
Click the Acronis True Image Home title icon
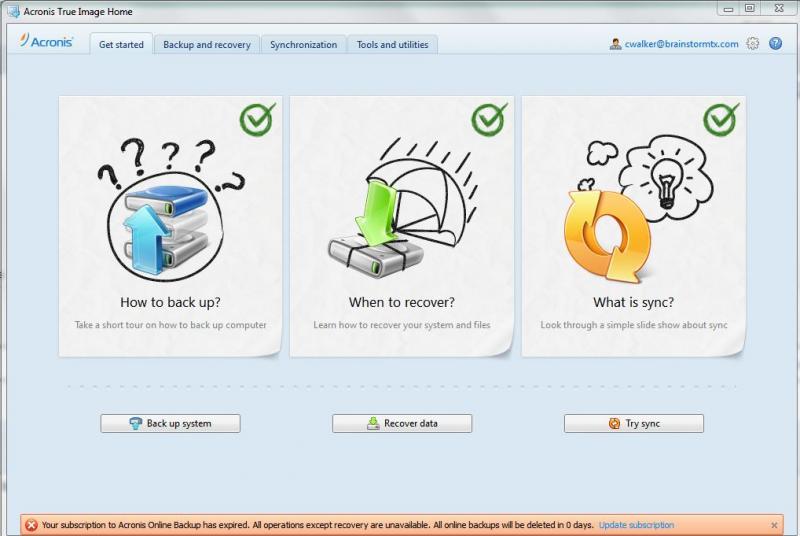pos(13,11)
